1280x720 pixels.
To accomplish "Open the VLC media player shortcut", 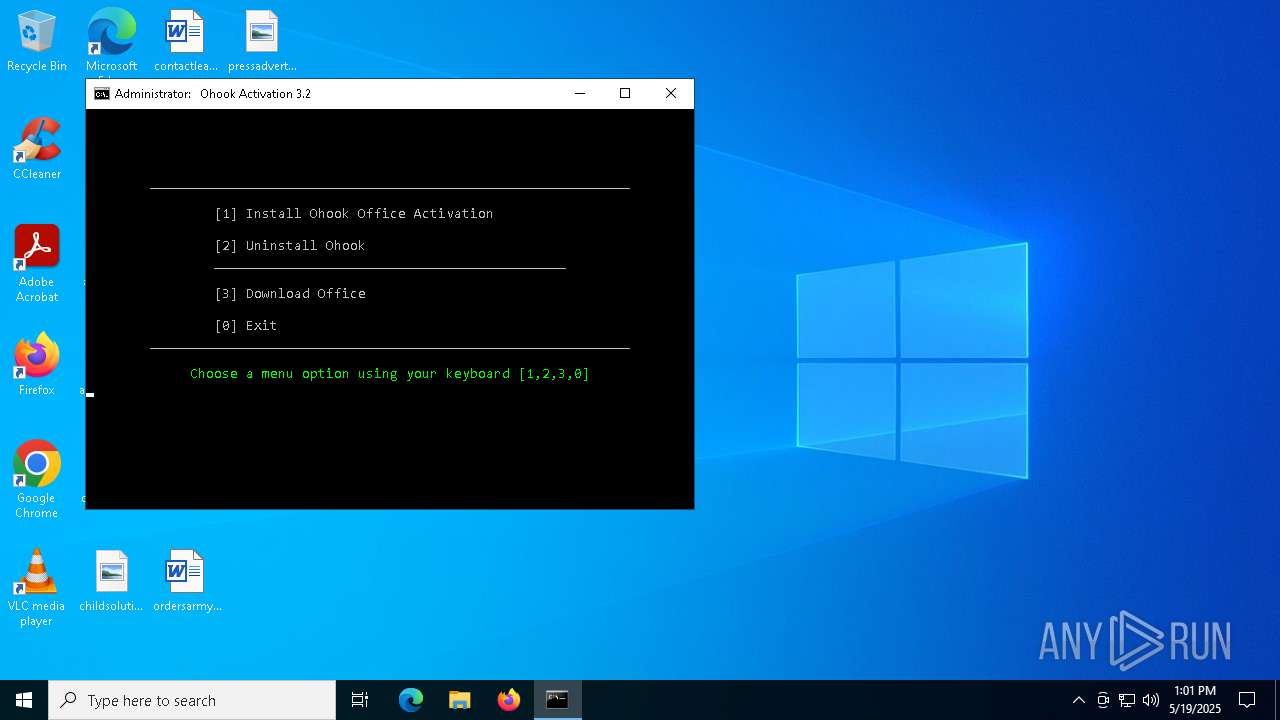I will 37,588.
